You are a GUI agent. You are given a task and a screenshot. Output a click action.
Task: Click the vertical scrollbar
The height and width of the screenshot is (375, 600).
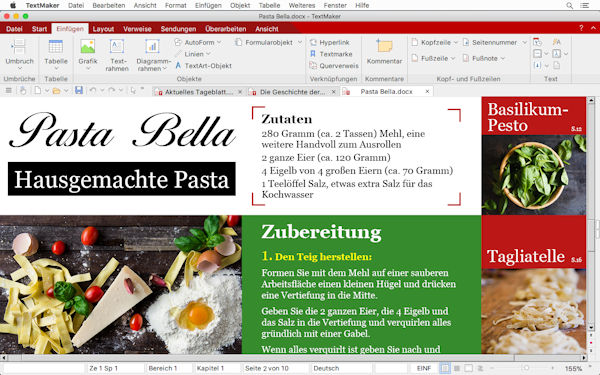click(591, 214)
